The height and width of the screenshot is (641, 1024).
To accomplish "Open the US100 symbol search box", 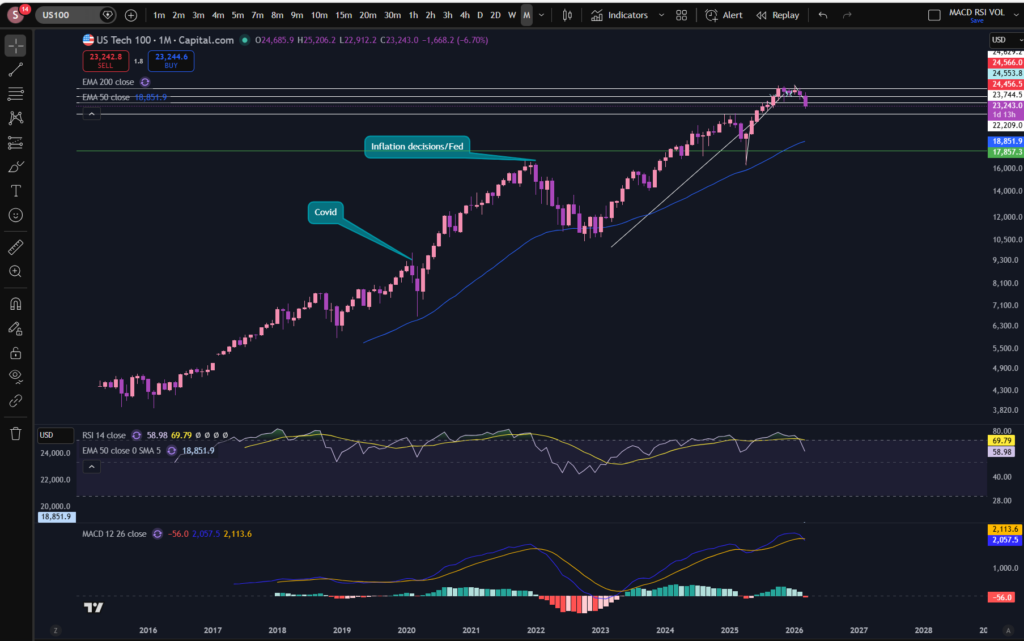I will point(68,15).
